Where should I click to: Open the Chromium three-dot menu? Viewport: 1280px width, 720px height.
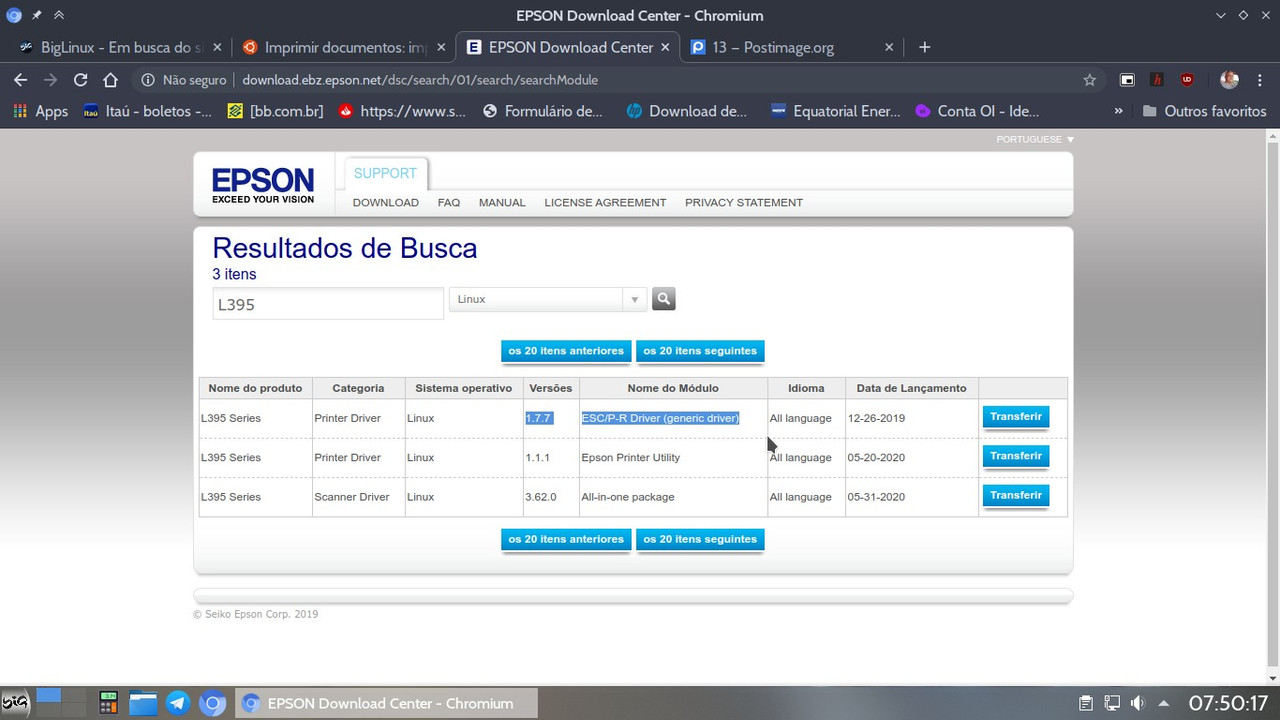point(1259,80)
